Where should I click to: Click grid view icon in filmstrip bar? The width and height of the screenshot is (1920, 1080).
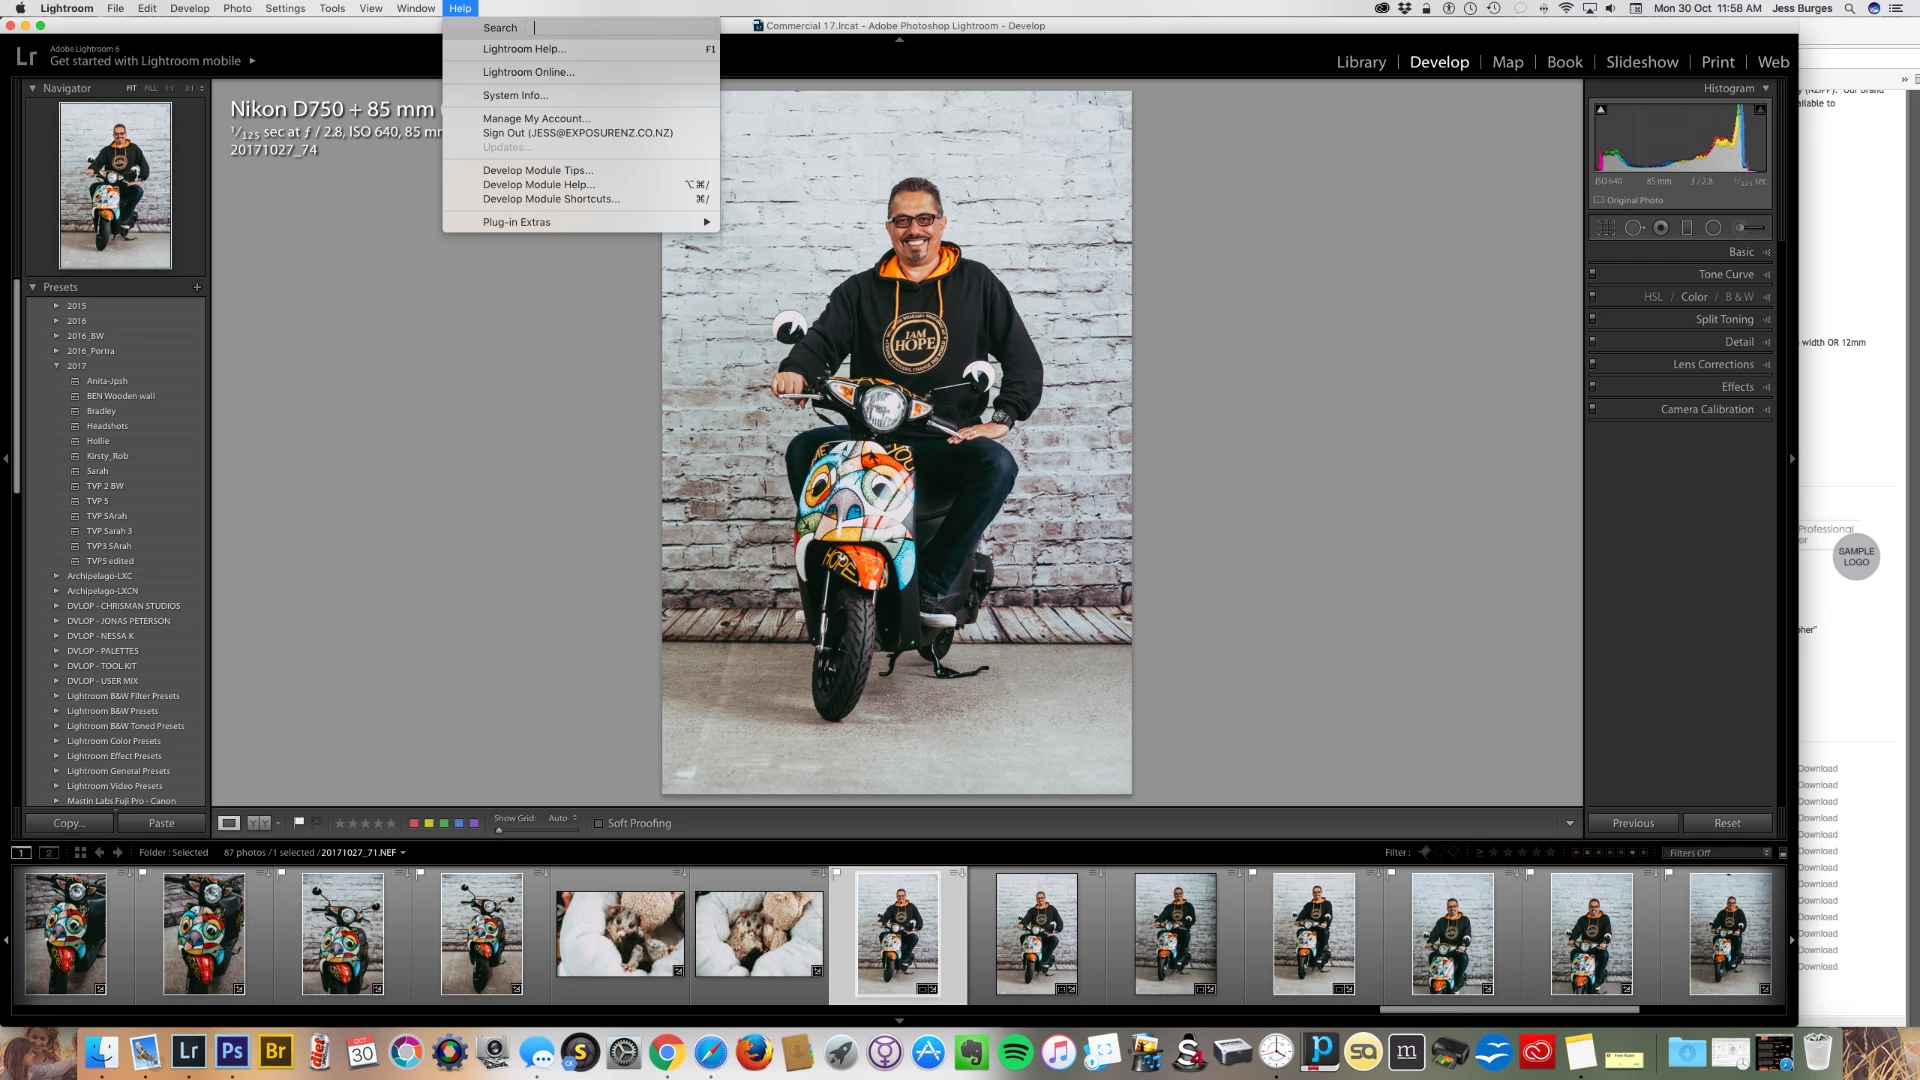80,853
